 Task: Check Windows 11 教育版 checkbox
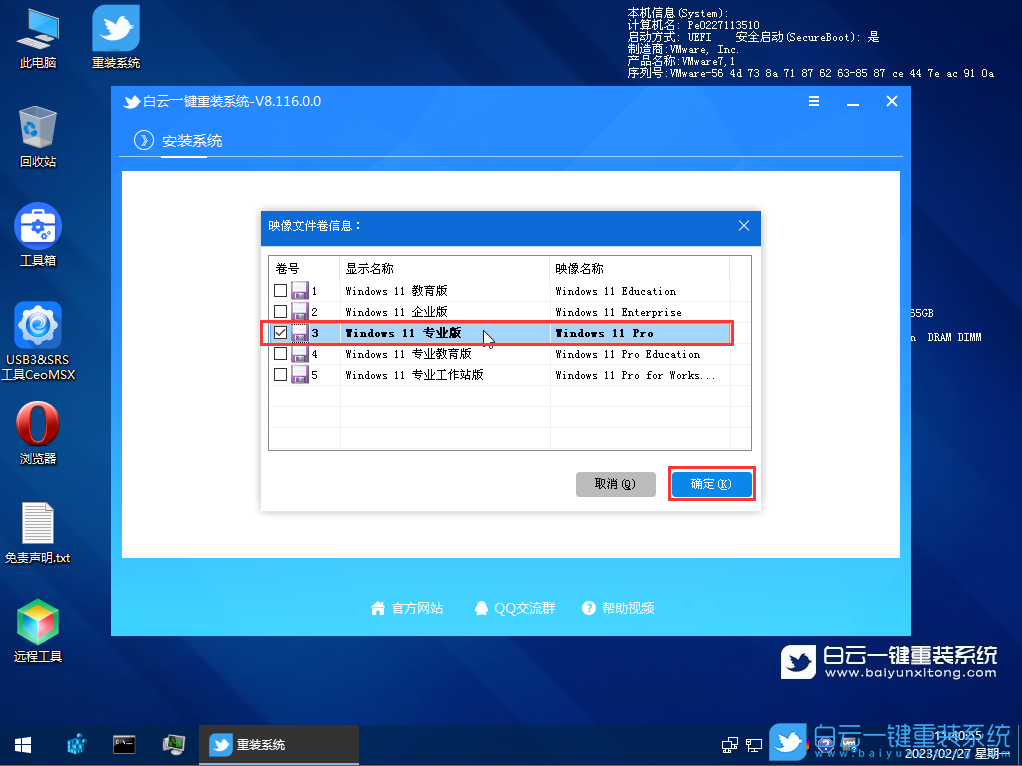(x=280, y=290)
